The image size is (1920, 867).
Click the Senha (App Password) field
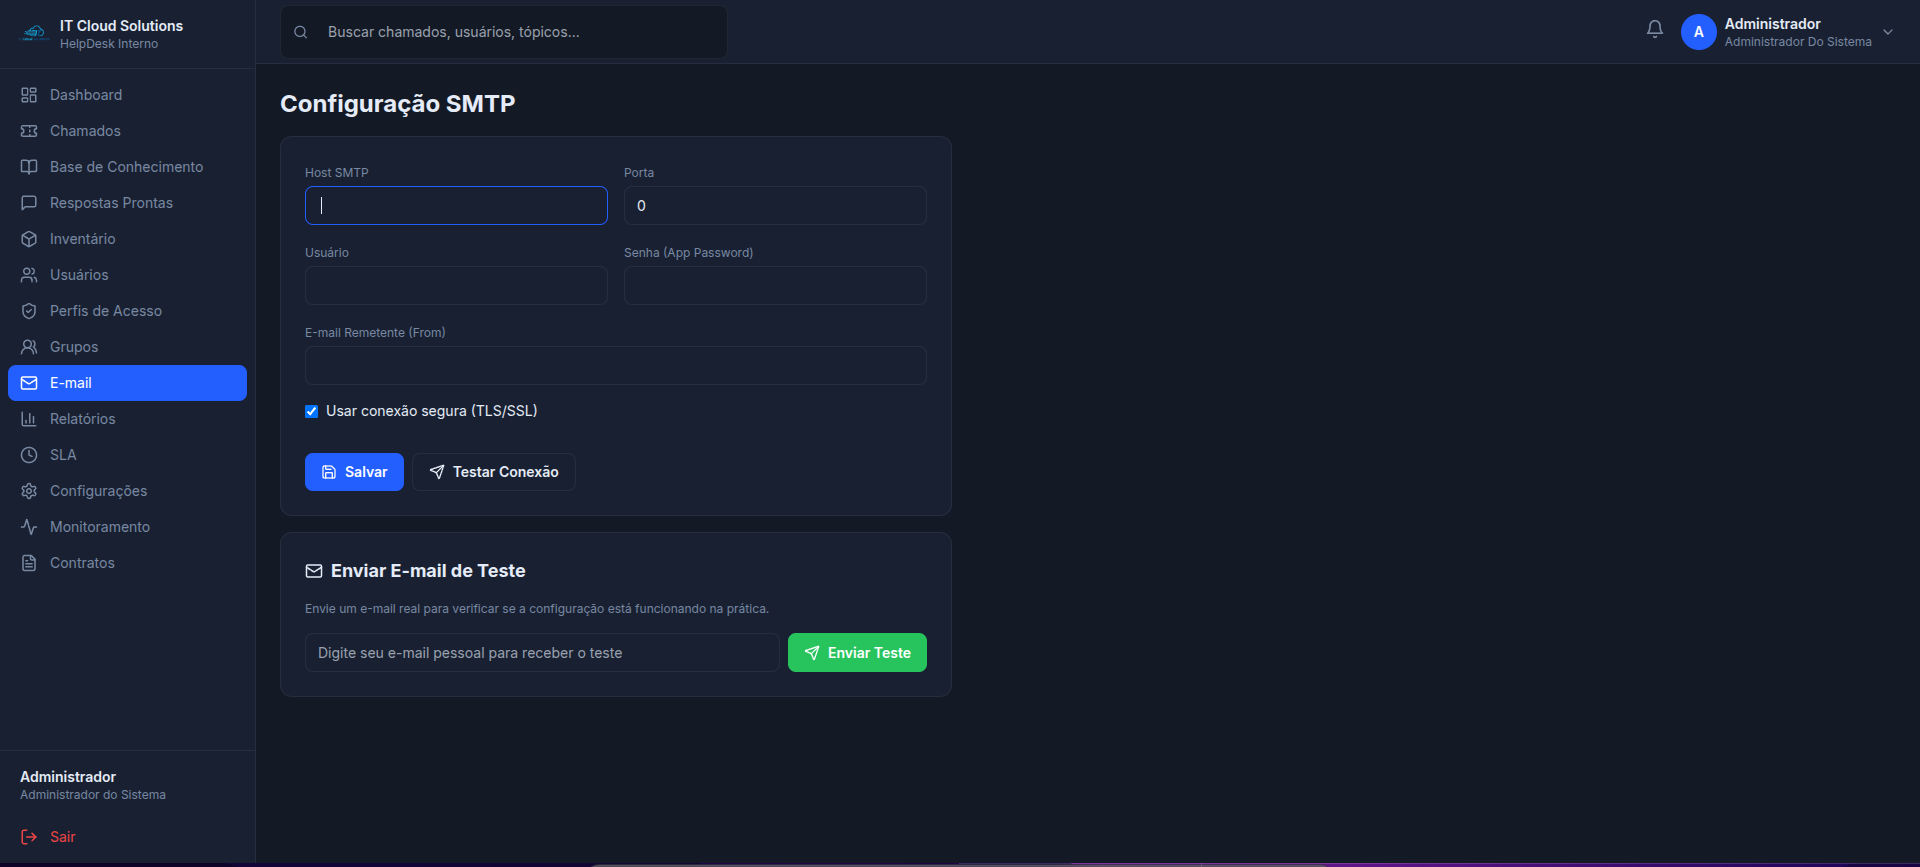775,285
